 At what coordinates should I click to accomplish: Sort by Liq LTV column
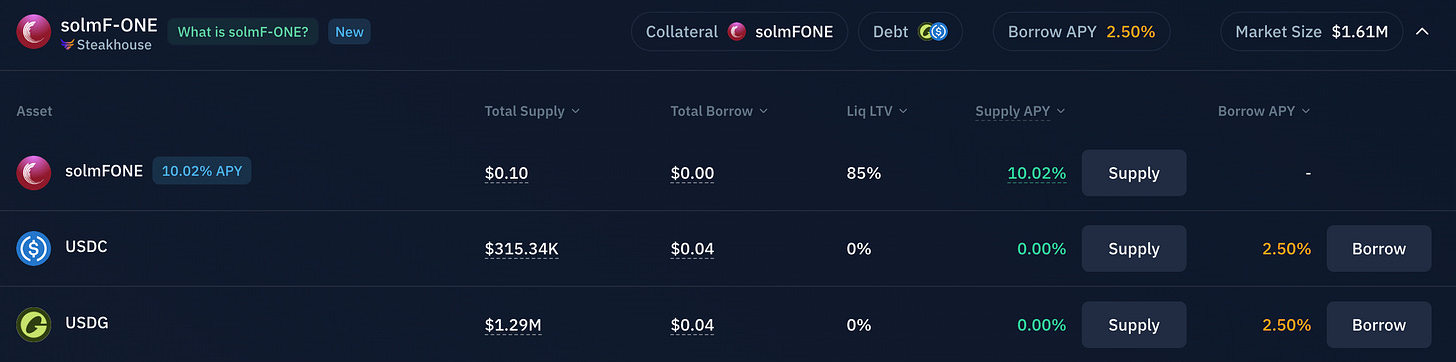[877, 111]
